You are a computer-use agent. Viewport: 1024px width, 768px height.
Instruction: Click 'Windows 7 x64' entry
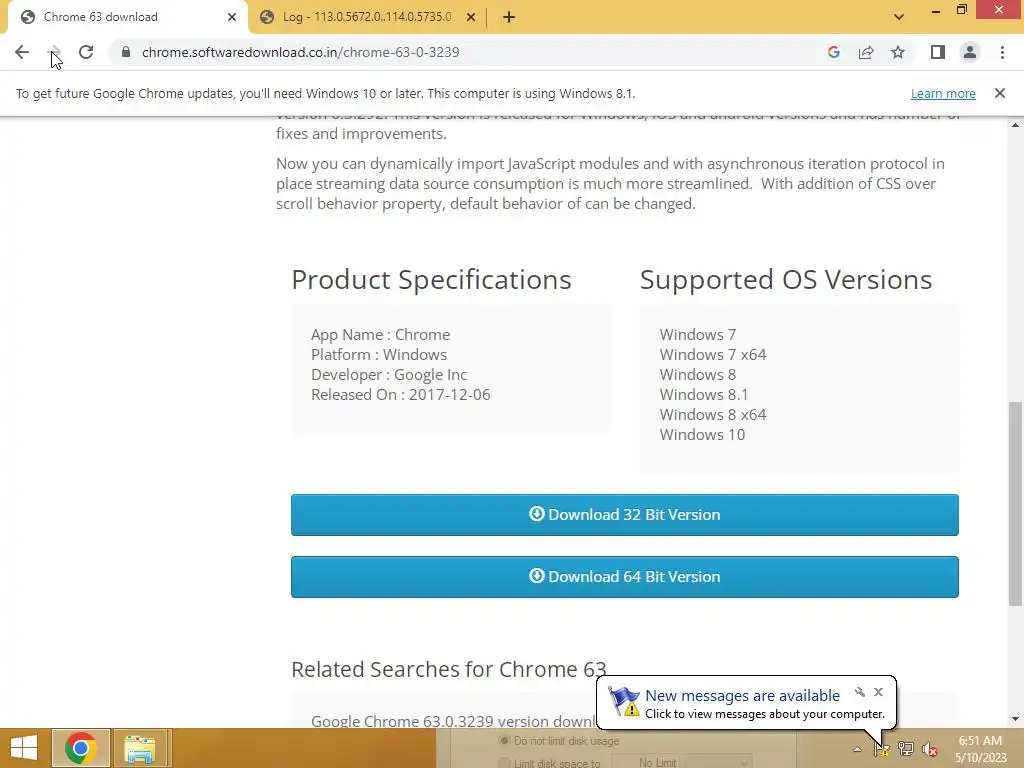pyautogui.click(x=712, y=355)
